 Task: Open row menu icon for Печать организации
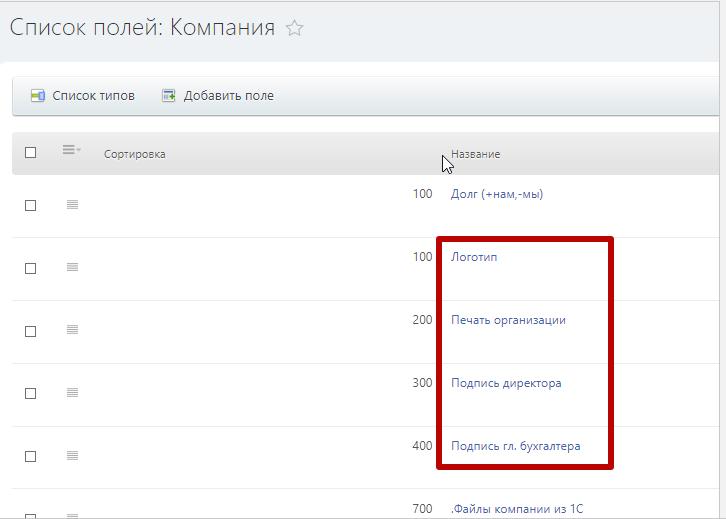[72, 331]
